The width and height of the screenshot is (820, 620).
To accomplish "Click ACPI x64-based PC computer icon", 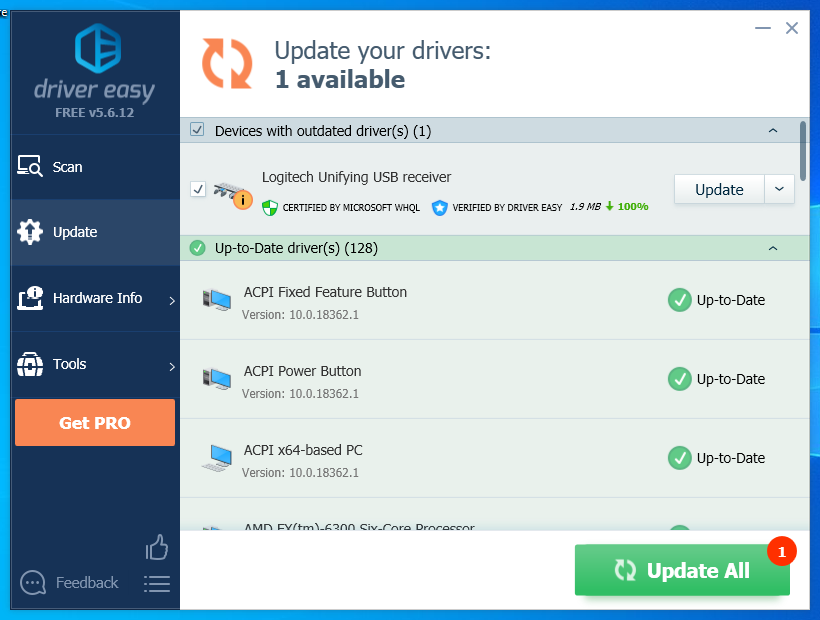I will 217,458.
